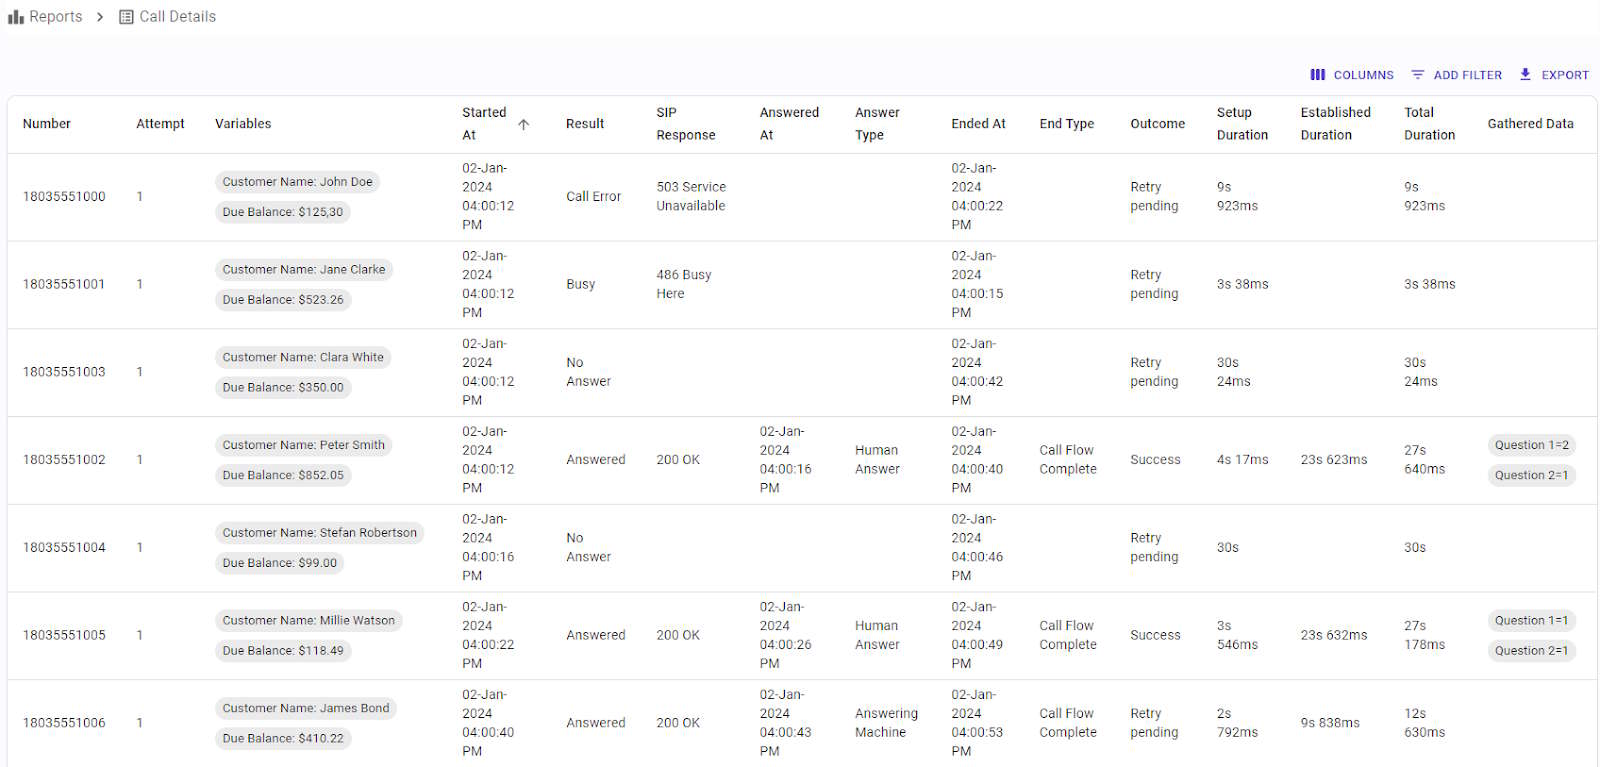
Task: Click Peter Smith's Question 2=1 chip
Action: point(1532,475)
